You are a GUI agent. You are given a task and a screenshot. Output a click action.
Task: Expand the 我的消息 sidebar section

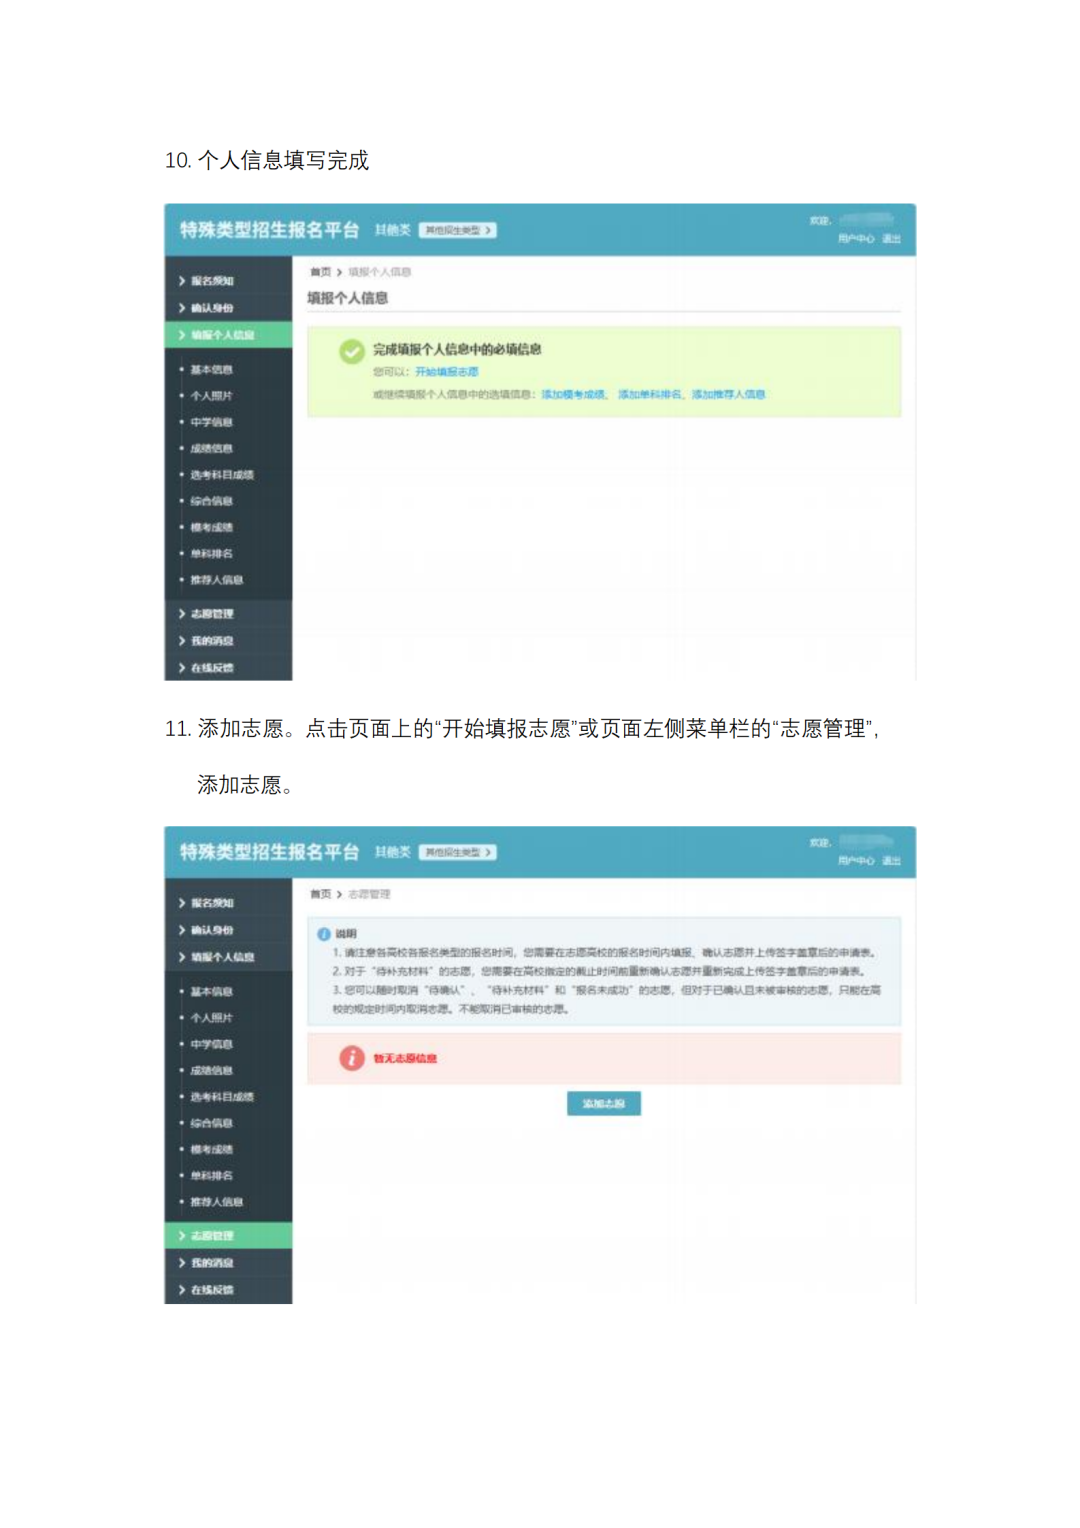[x=210, y=641]
